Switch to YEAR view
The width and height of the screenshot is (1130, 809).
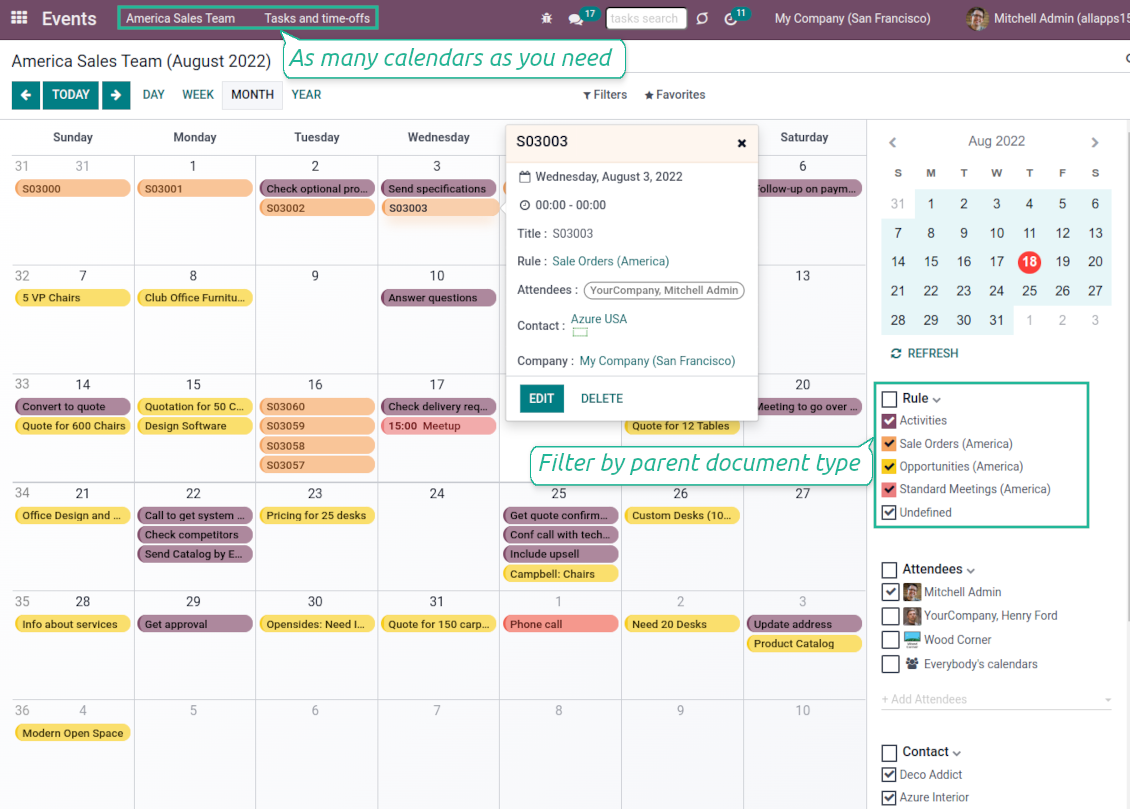[306, 94]
